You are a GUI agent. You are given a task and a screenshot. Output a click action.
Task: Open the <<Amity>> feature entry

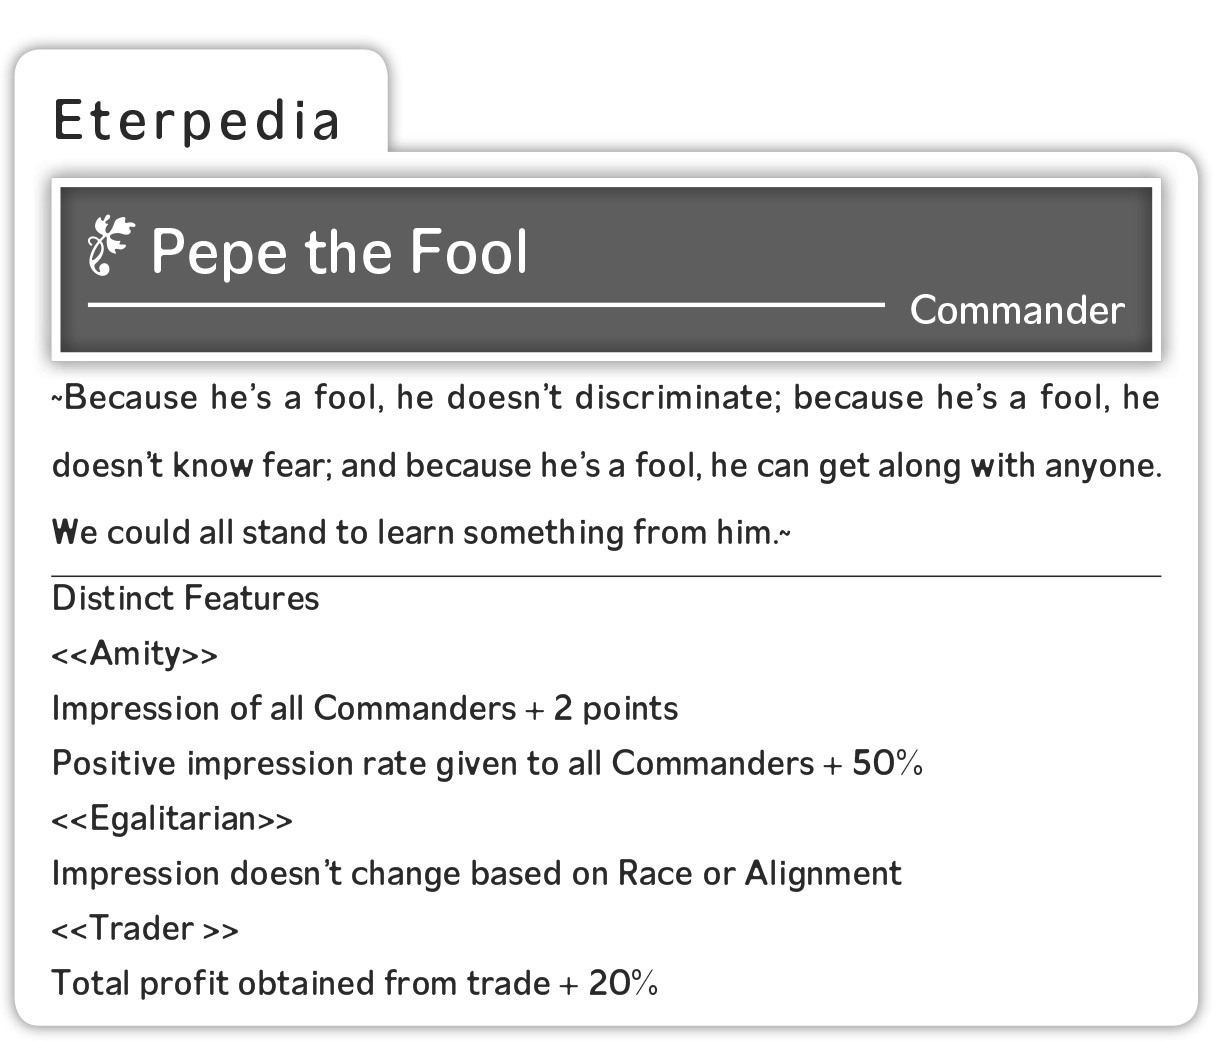[135, 654]
